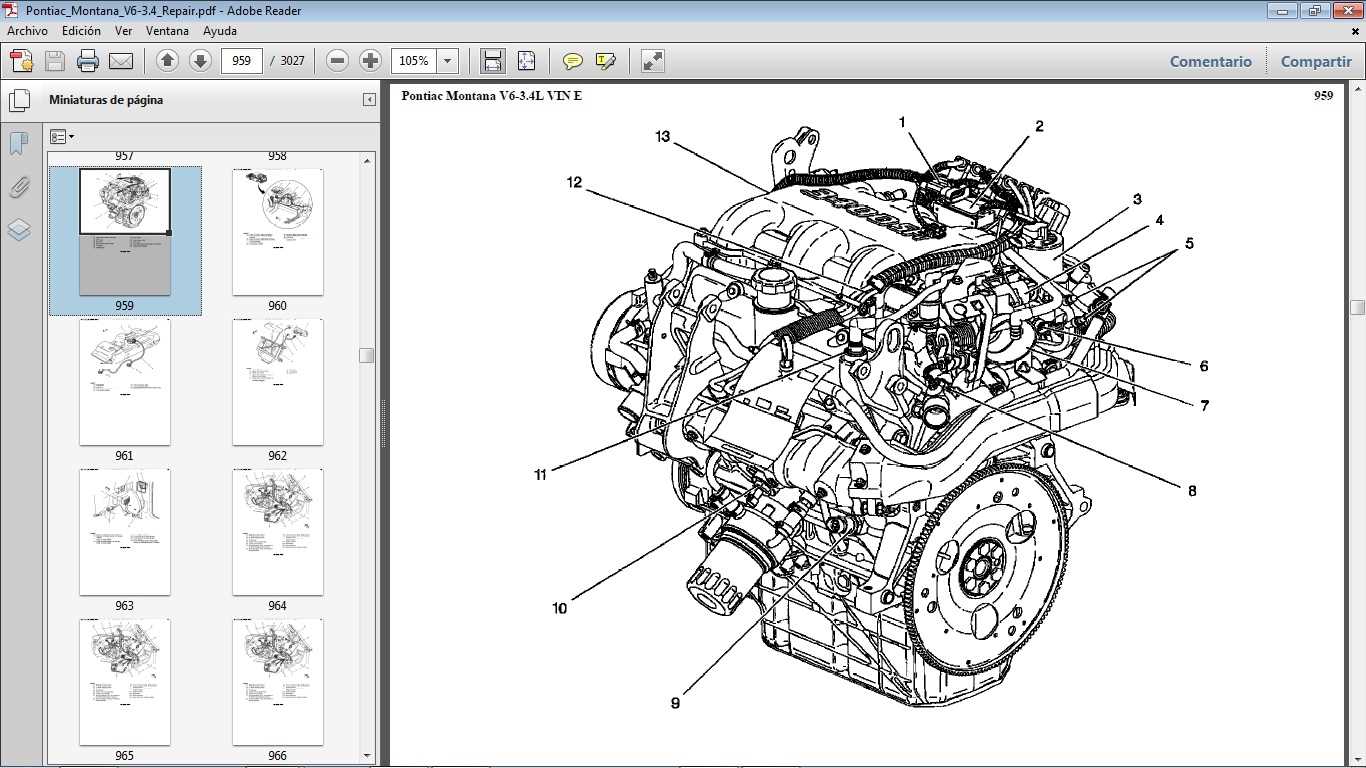Open the Compartir pane
The image size is (1366, 768).
1316,61
